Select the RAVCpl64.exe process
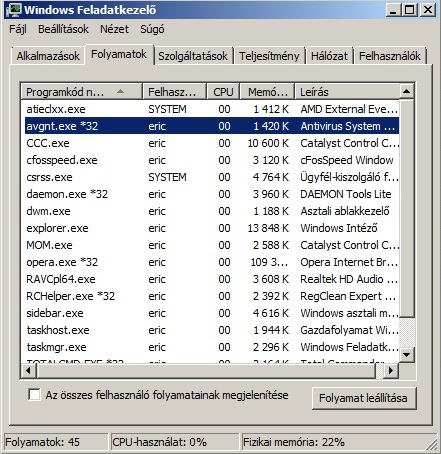441x454 pixels. coord(211,279)
